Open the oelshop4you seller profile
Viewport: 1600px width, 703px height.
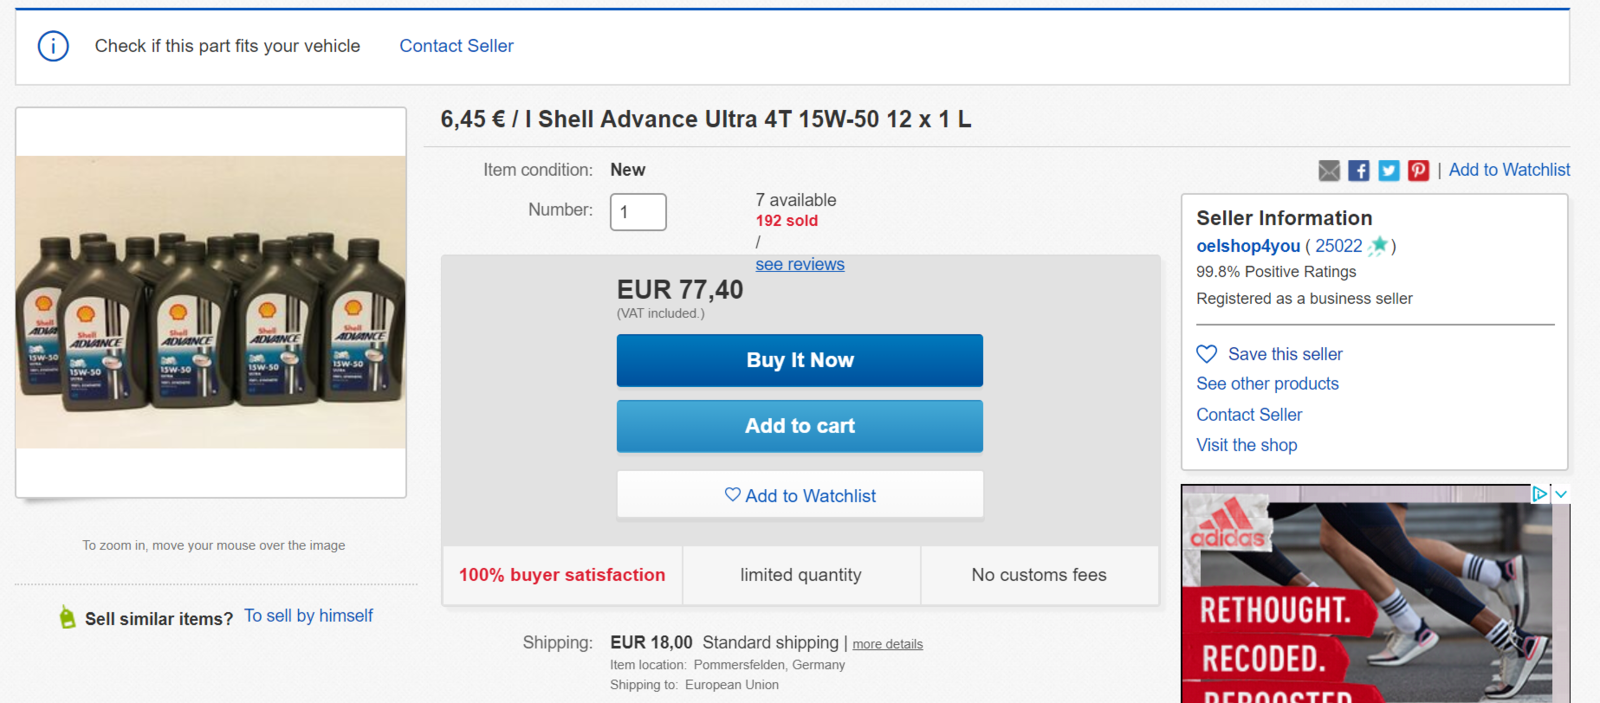[x=1248, y=246]
